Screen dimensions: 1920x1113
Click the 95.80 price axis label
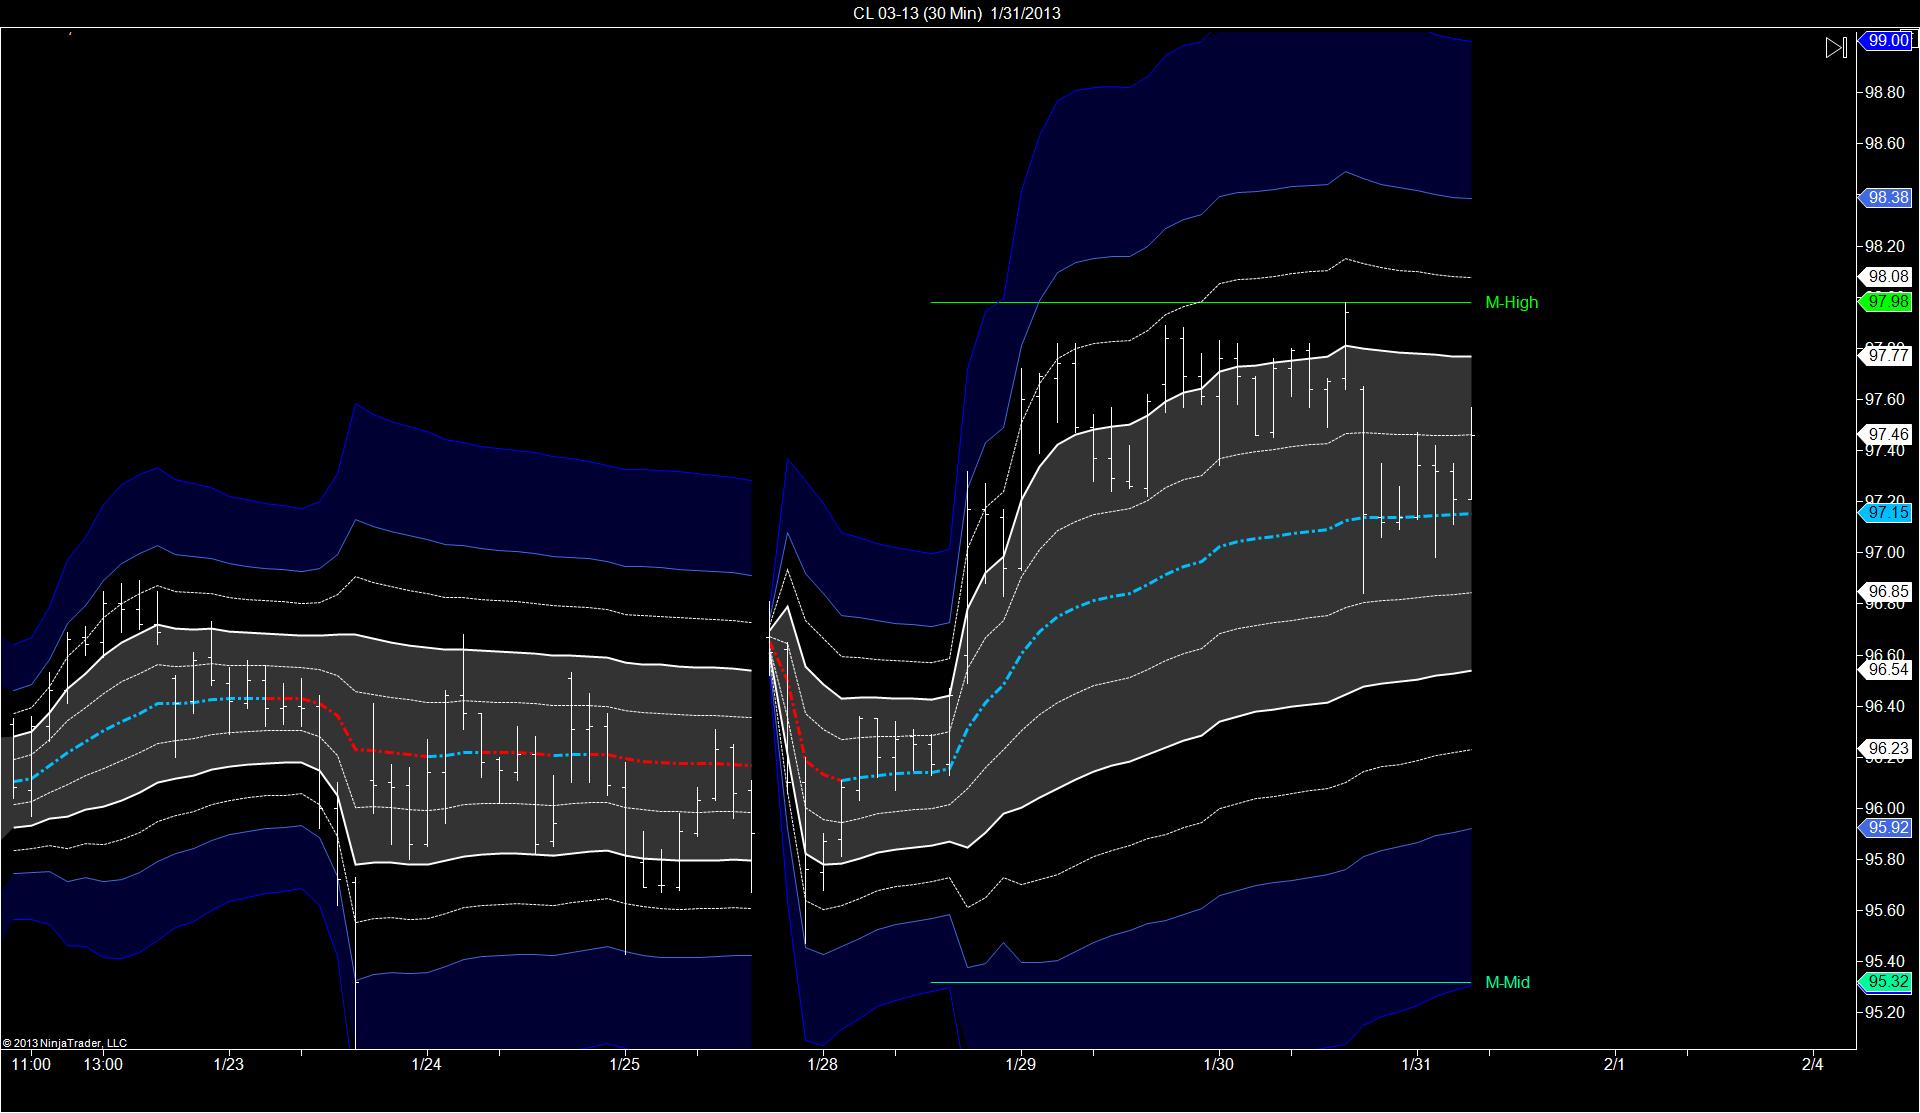1884,860
